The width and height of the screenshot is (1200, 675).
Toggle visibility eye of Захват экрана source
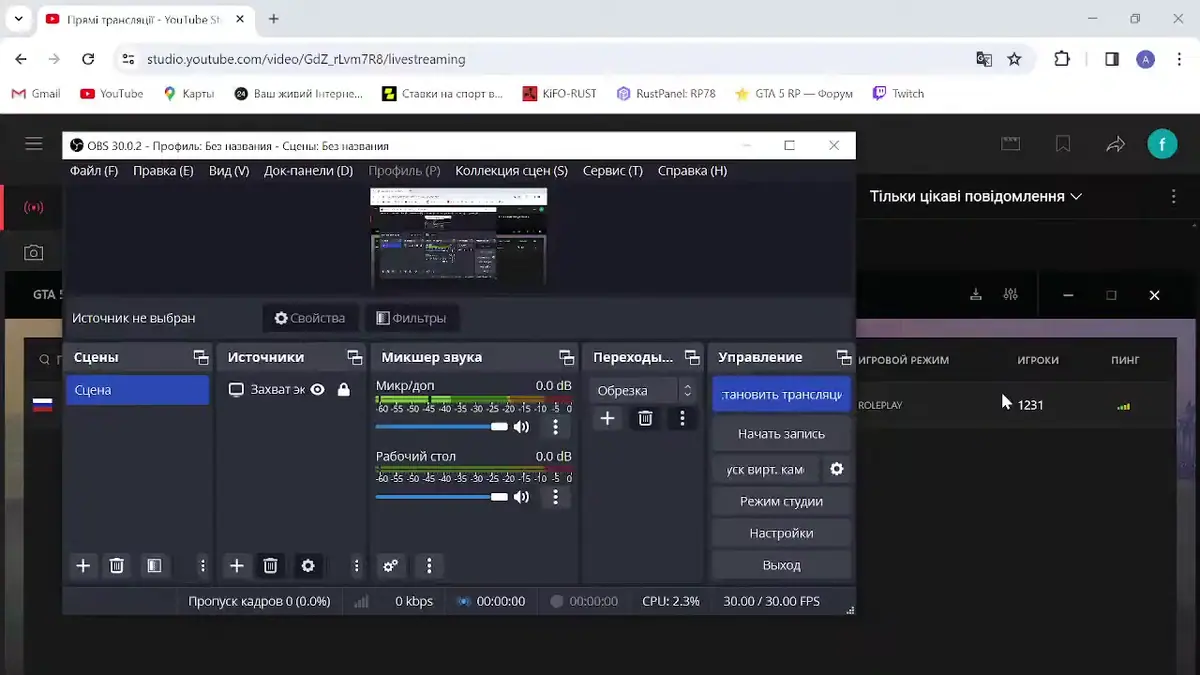click(x=317, y=390)
